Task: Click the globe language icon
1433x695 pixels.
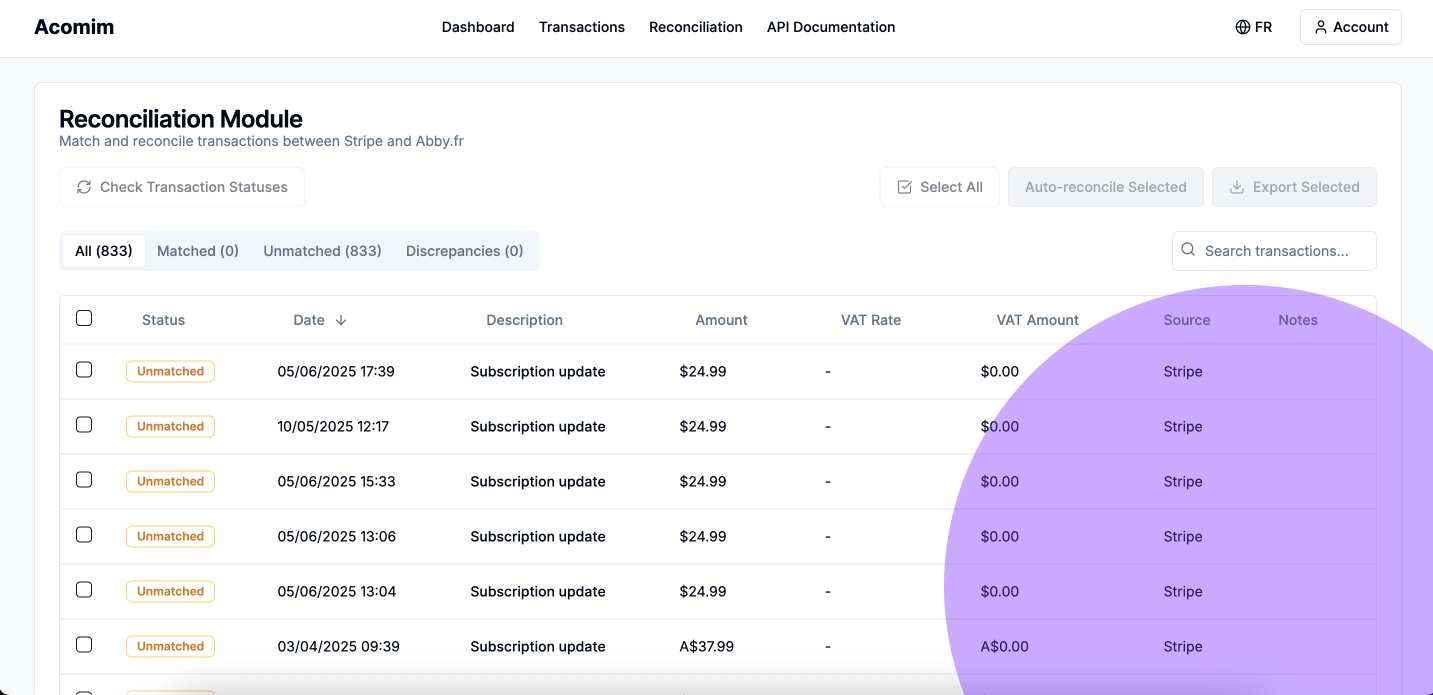Action: pos(1243,27)
